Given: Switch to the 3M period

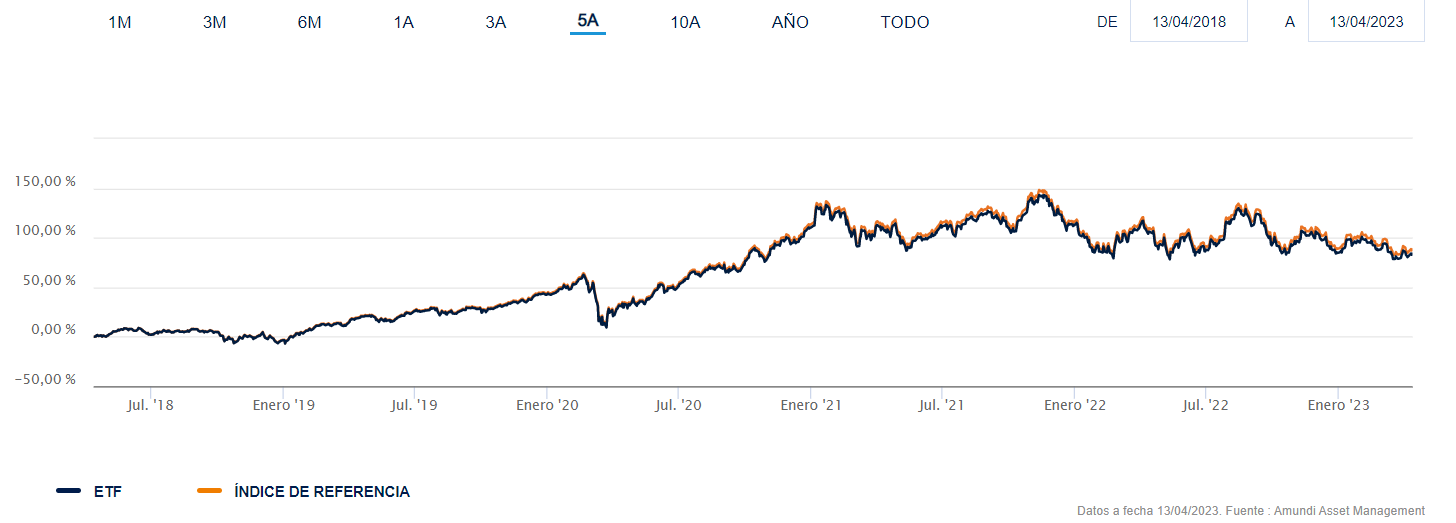Looking at the screenshot, I should tap(215, 22).
